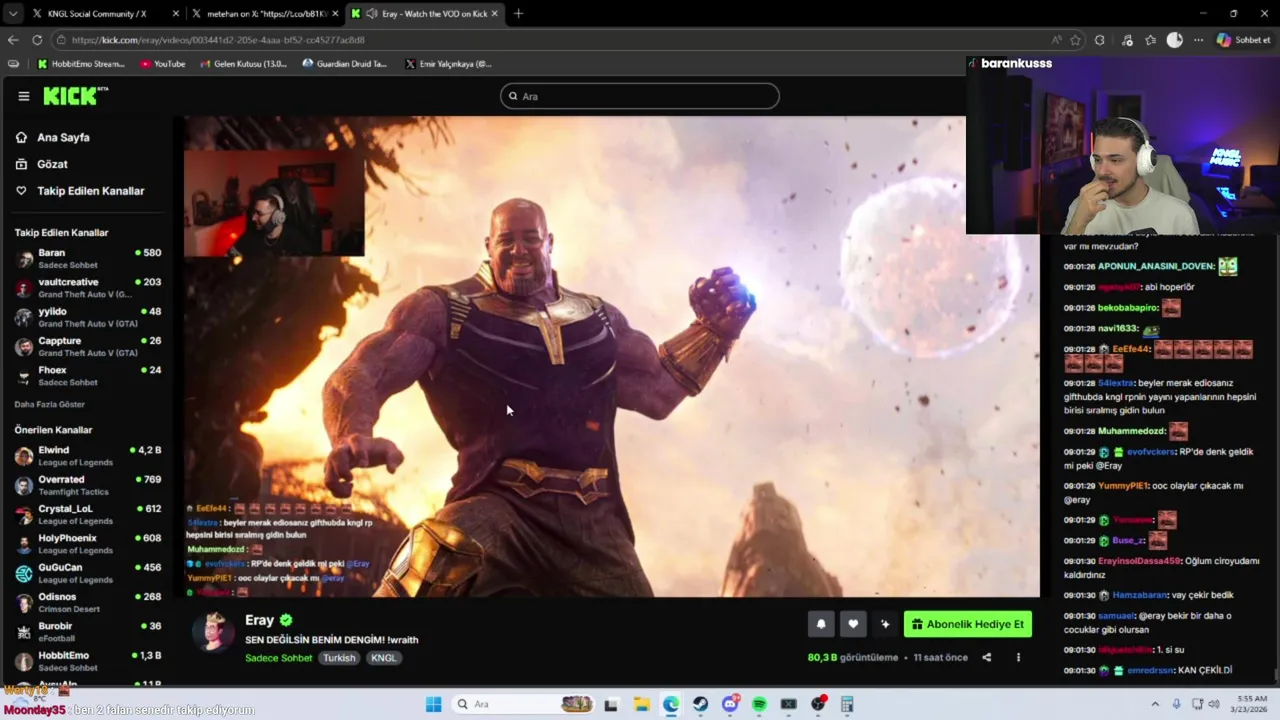Click Abonelik Hediye Et button
Image resolution: width=1280 pixels, height=720 pixels.
point(967,624)
